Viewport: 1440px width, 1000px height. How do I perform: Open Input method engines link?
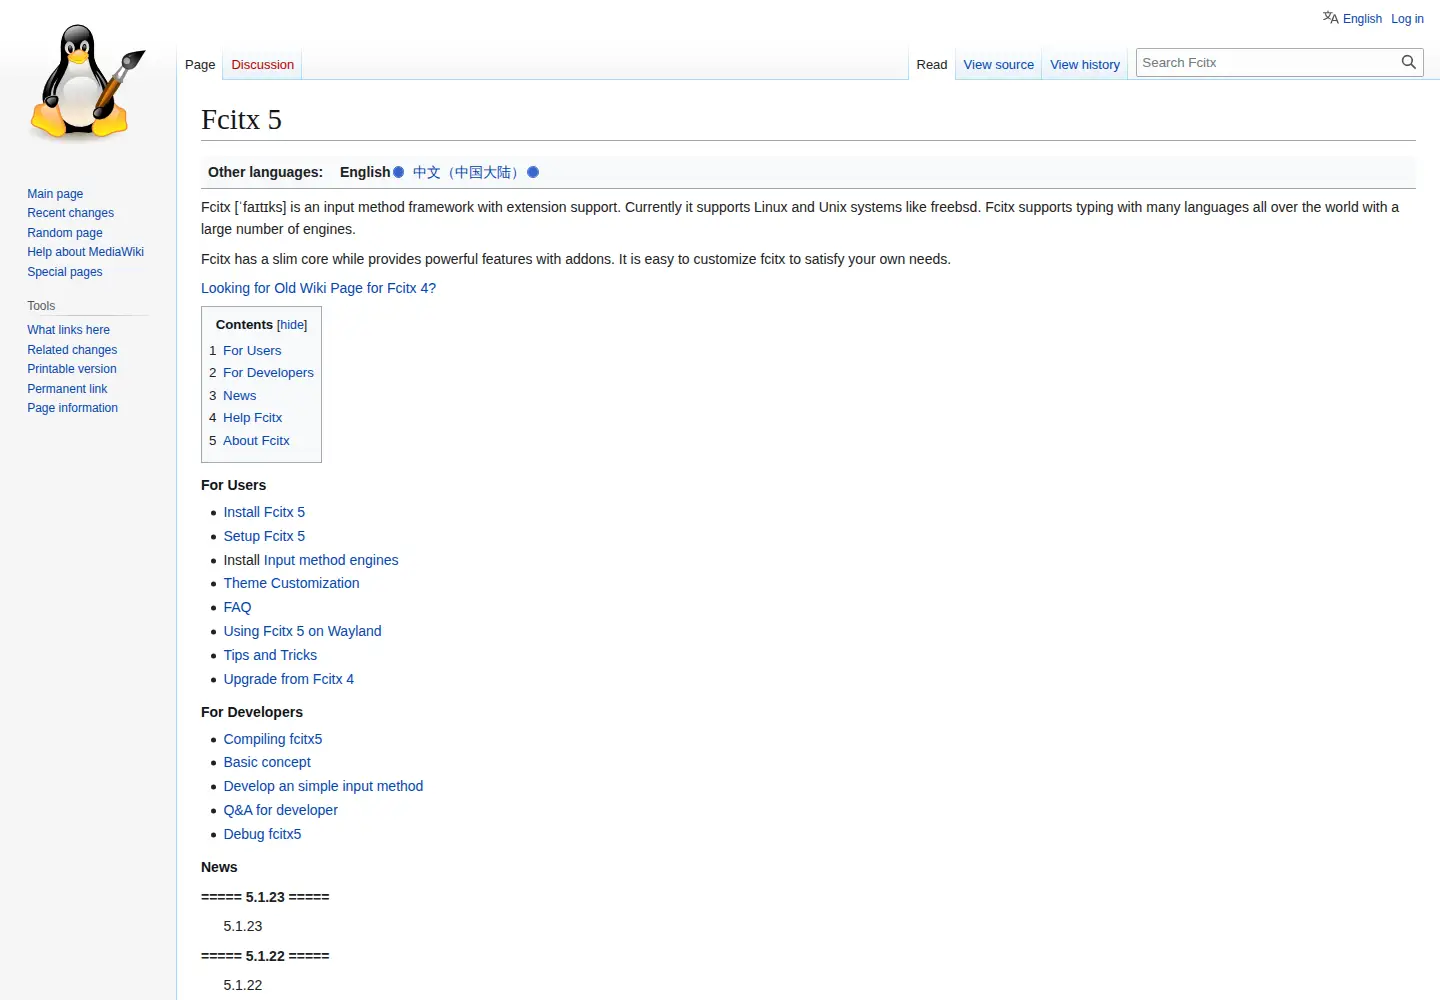(x=331, y=560)
